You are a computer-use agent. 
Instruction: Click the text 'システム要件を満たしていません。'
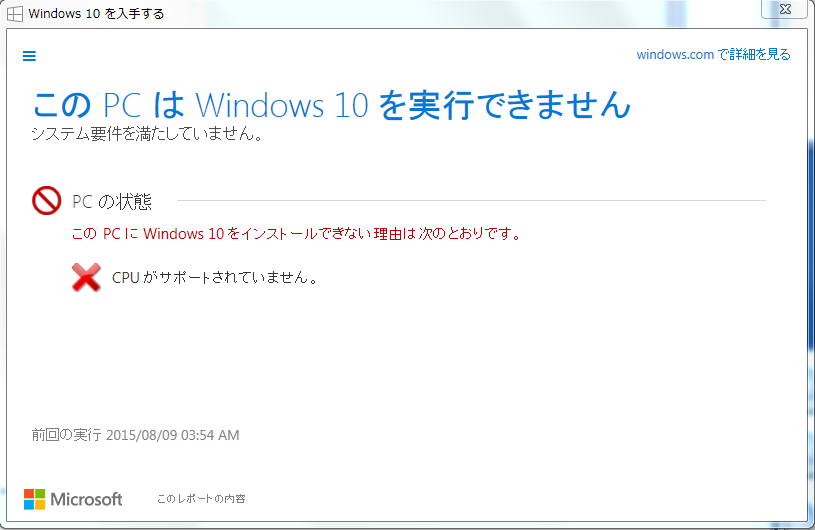(x=147, y=134)
